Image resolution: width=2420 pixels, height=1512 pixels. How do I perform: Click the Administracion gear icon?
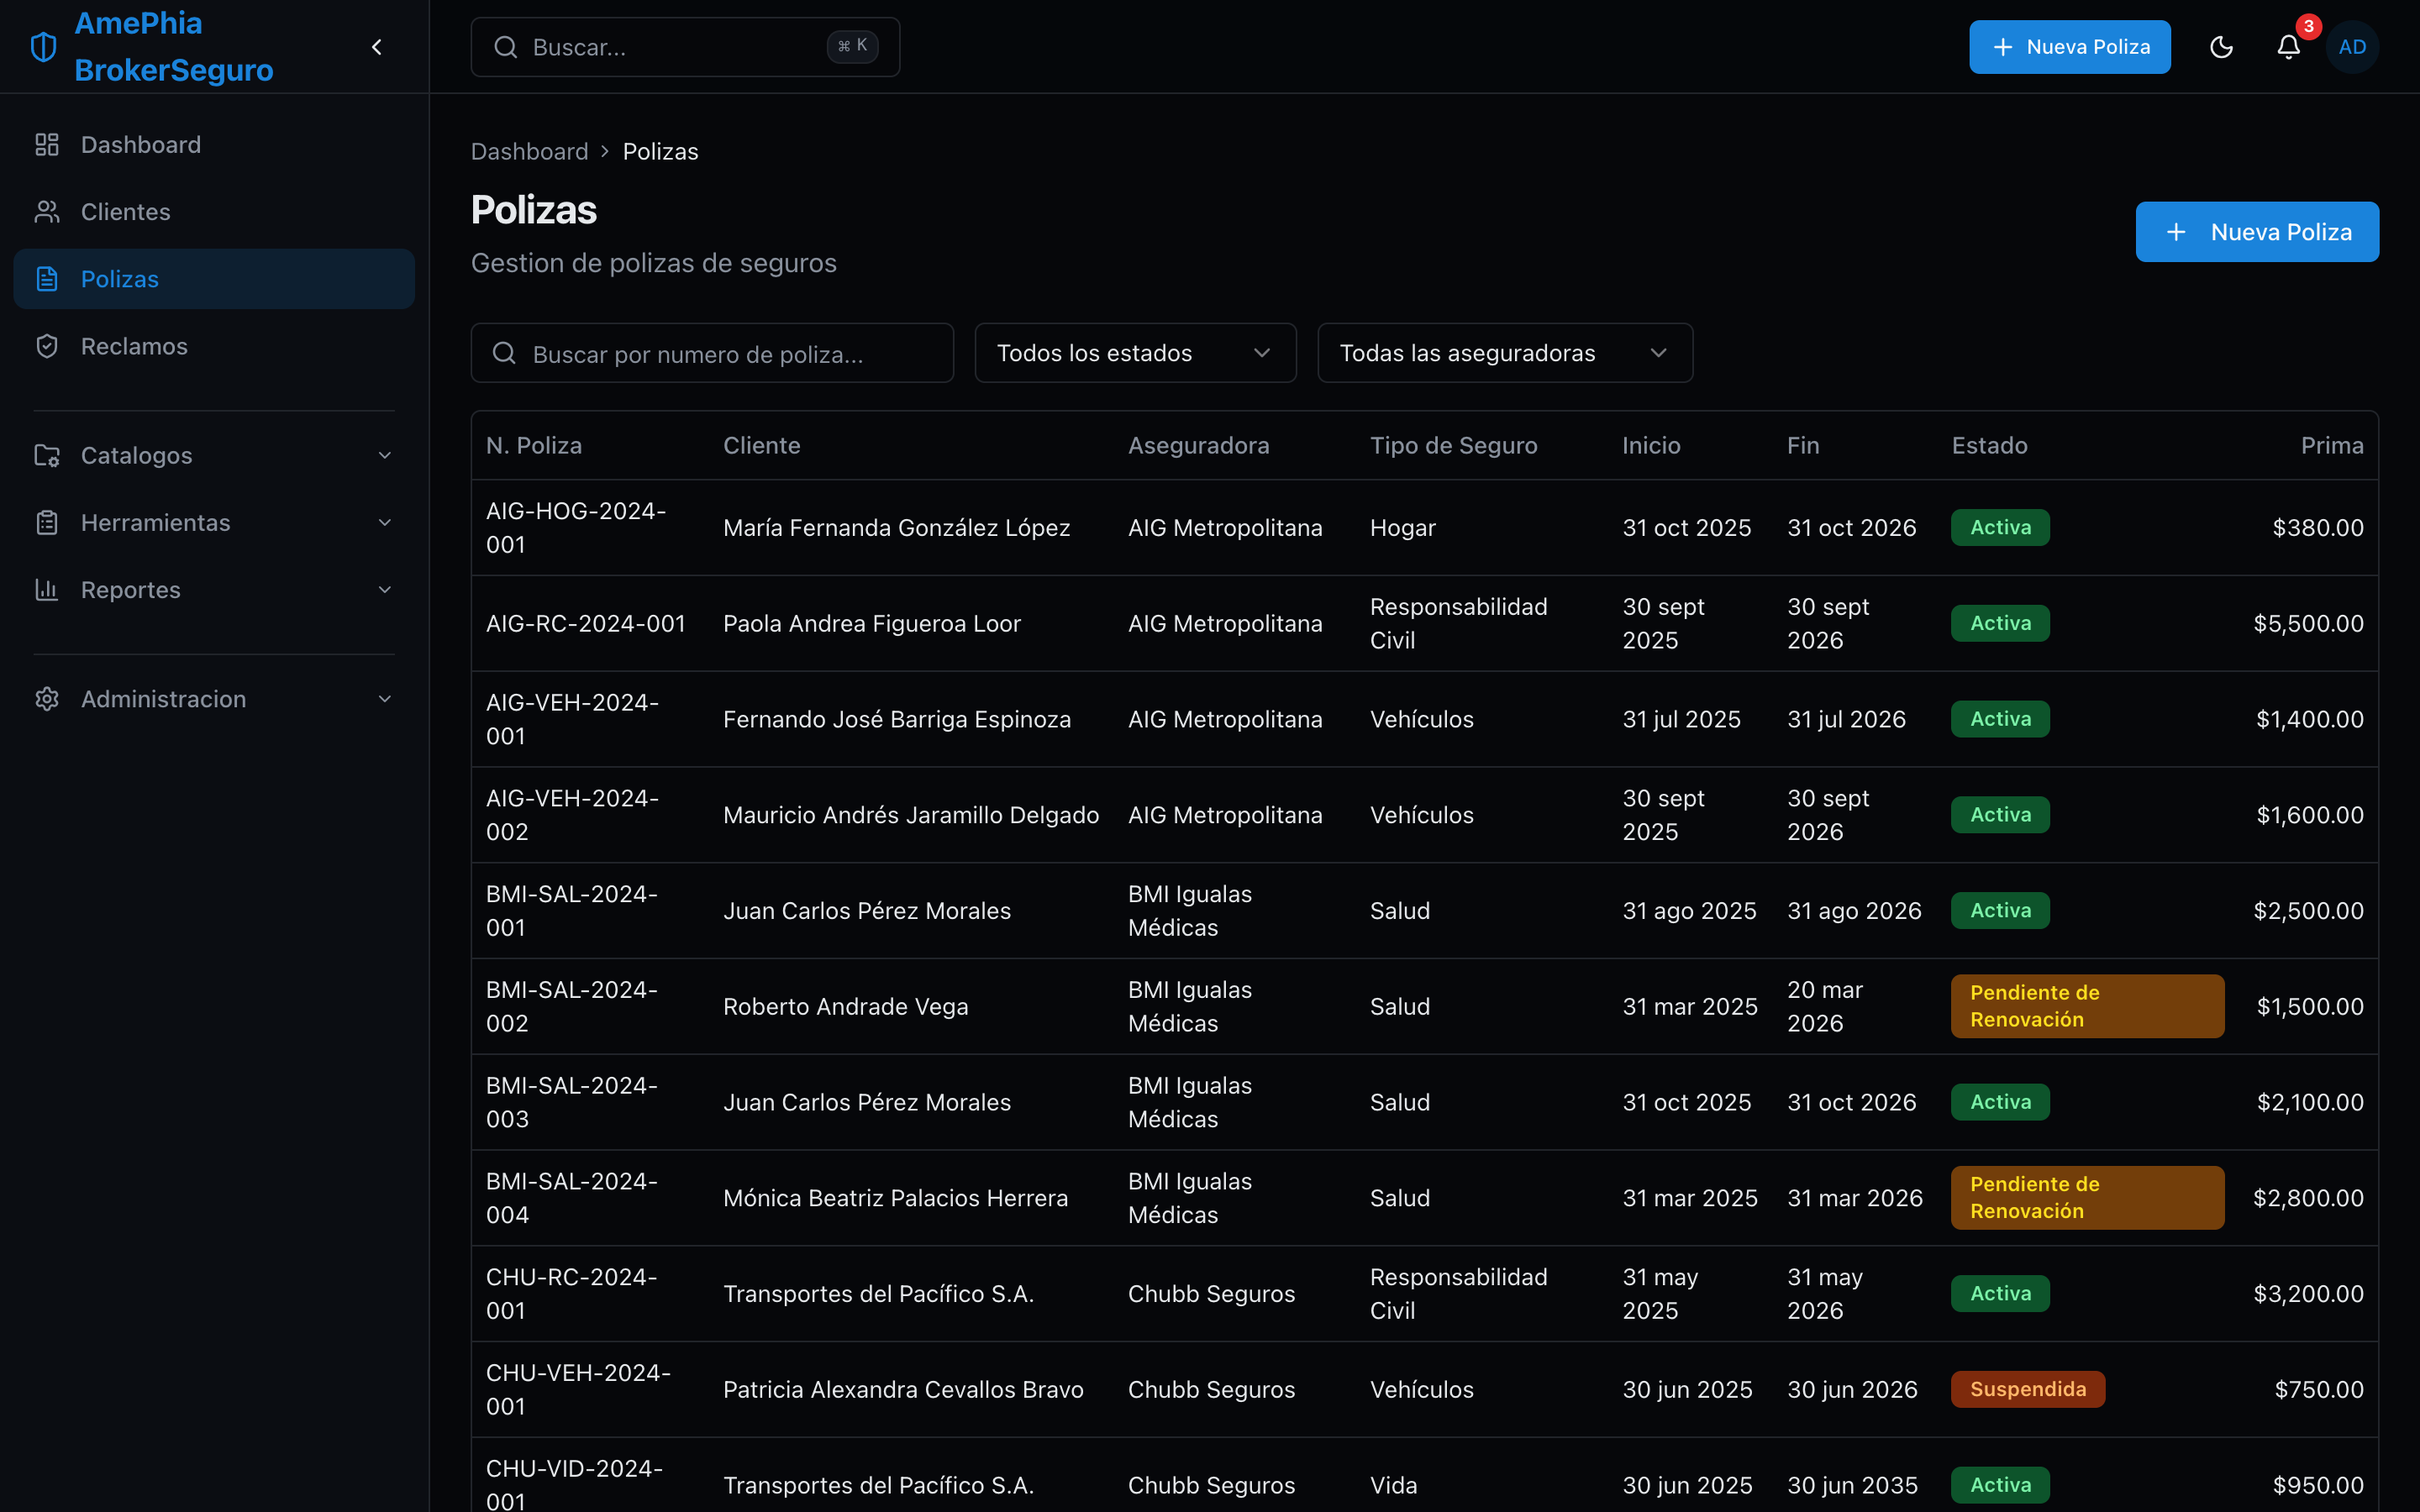click(47, 699)
